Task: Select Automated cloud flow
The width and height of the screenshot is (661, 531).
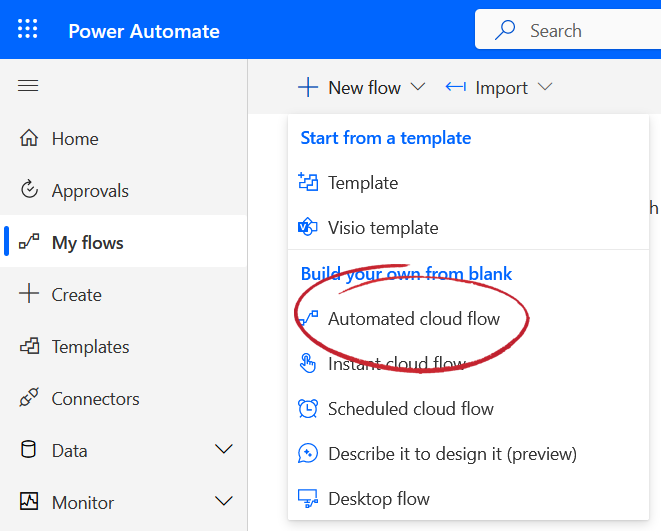Action: click(x=413, y=319)
